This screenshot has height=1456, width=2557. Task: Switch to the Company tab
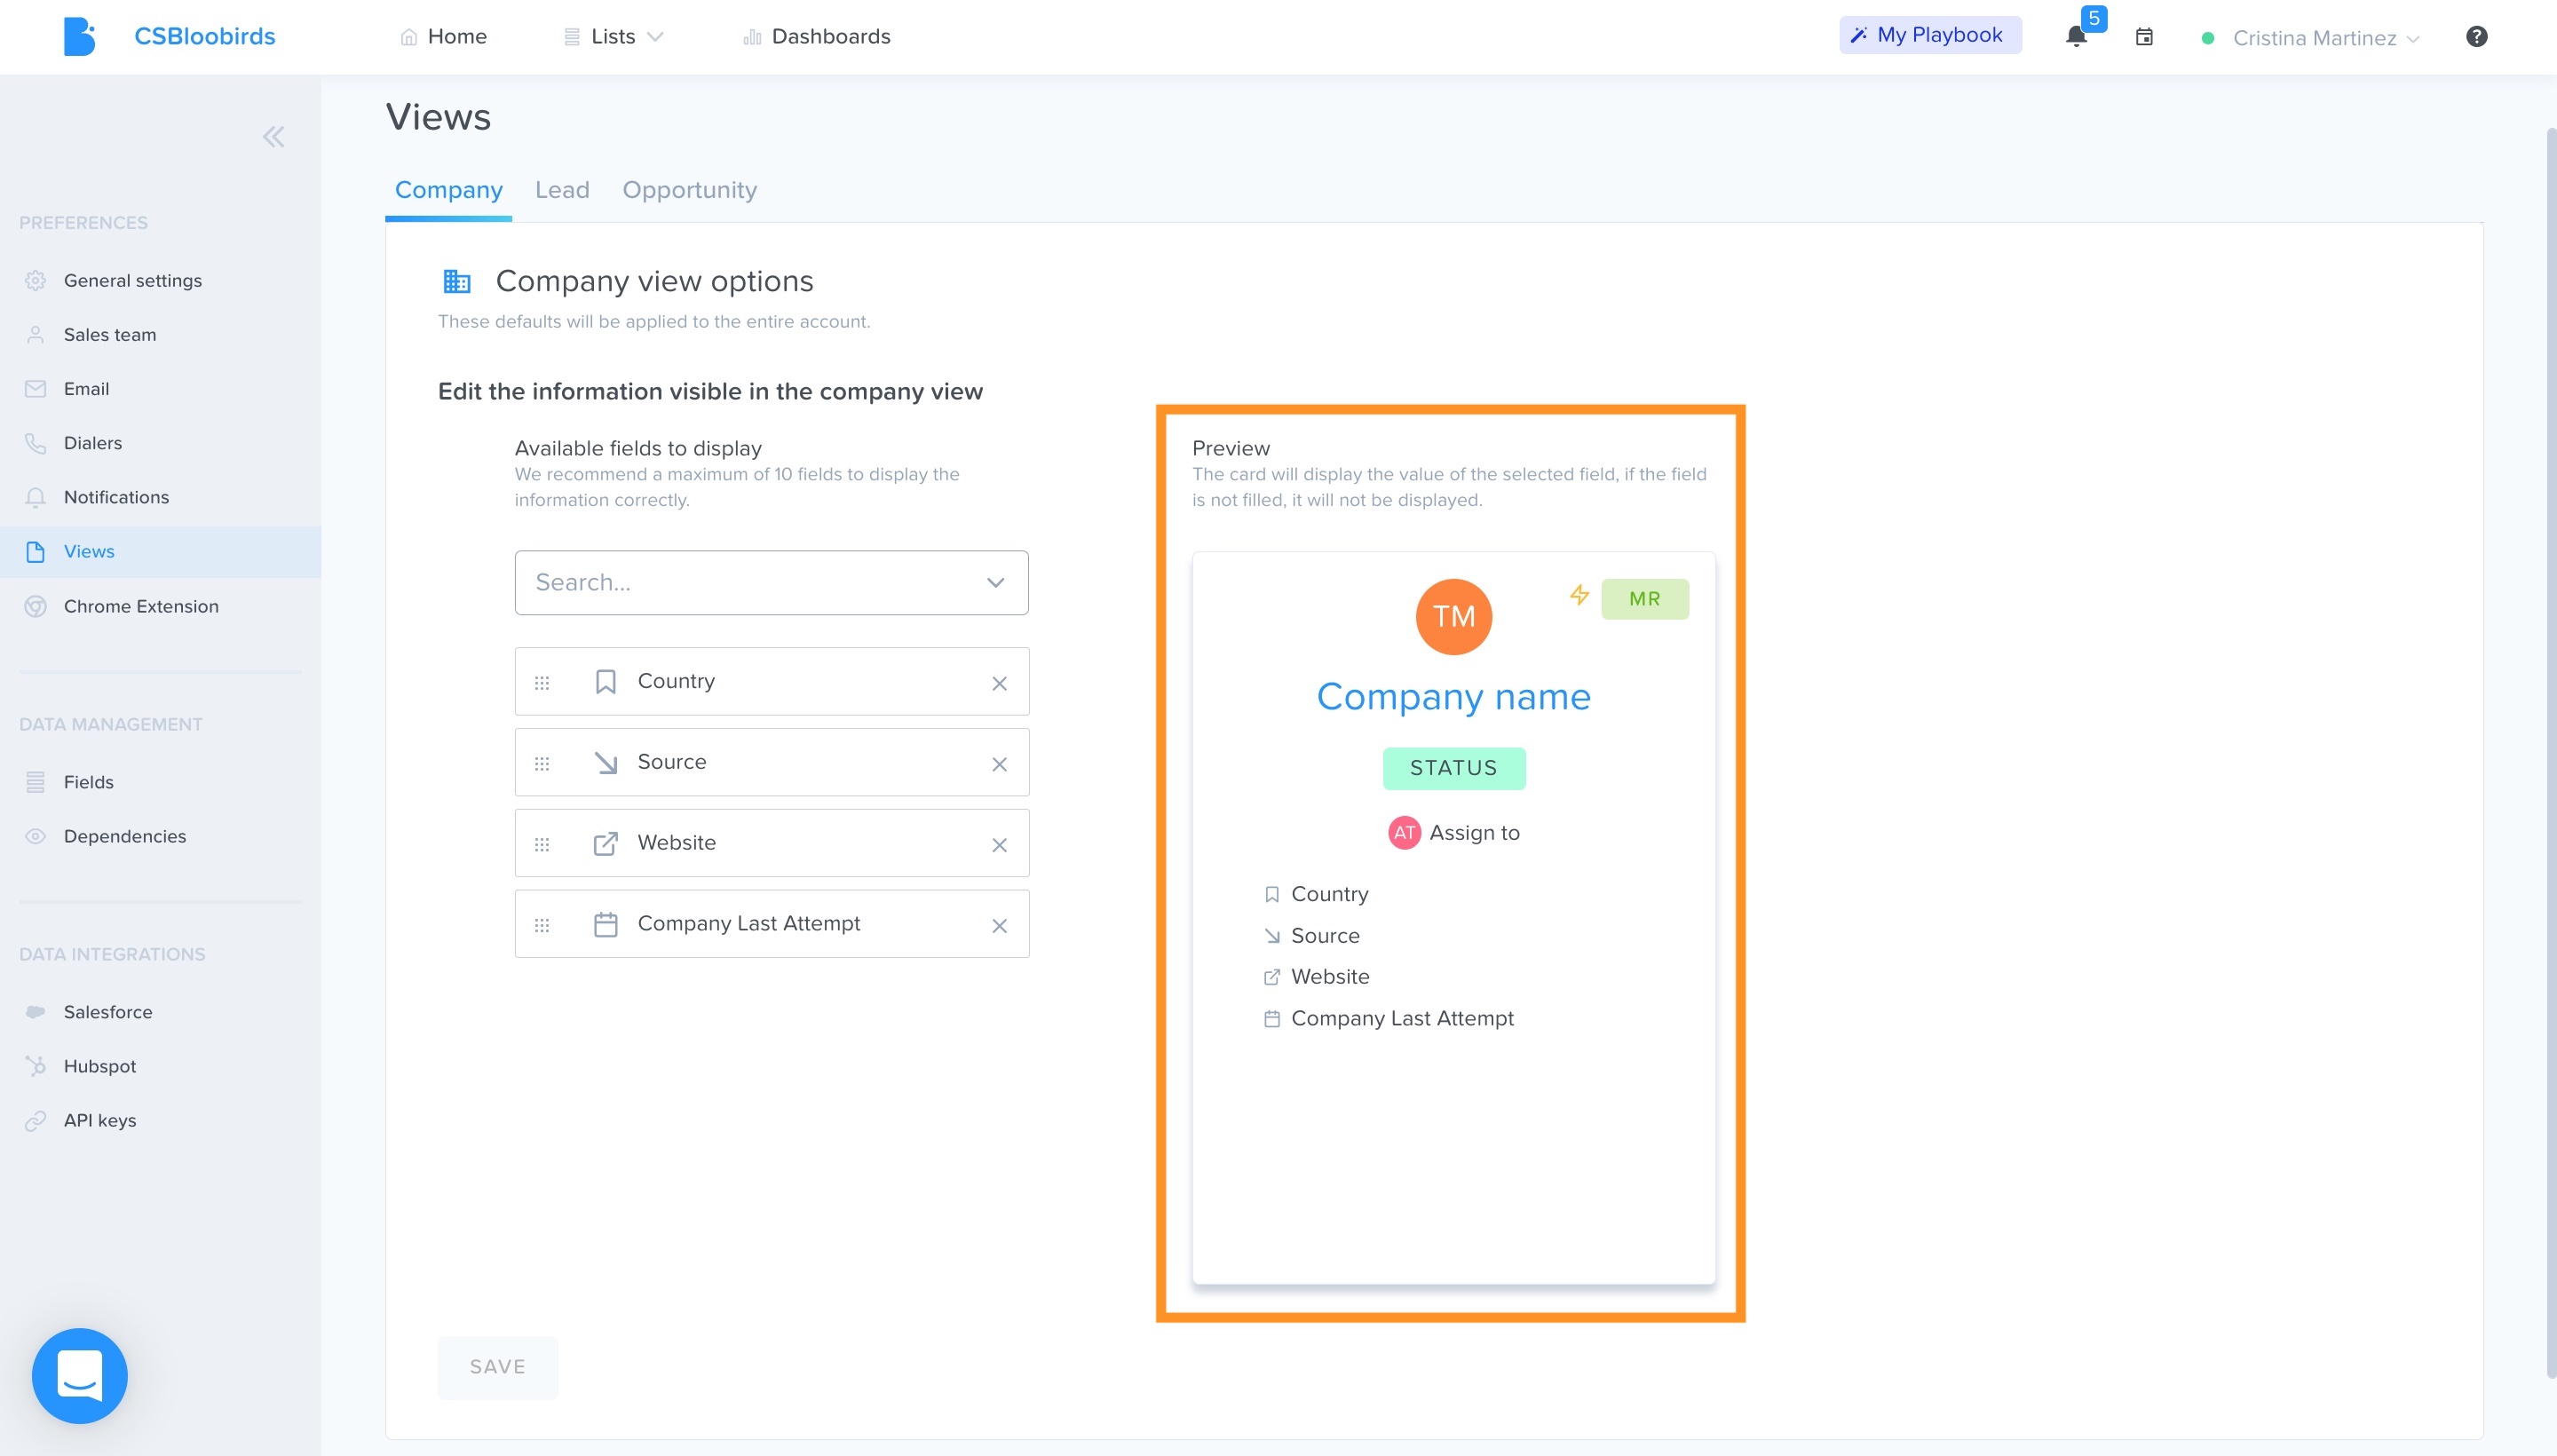(448, 190)
